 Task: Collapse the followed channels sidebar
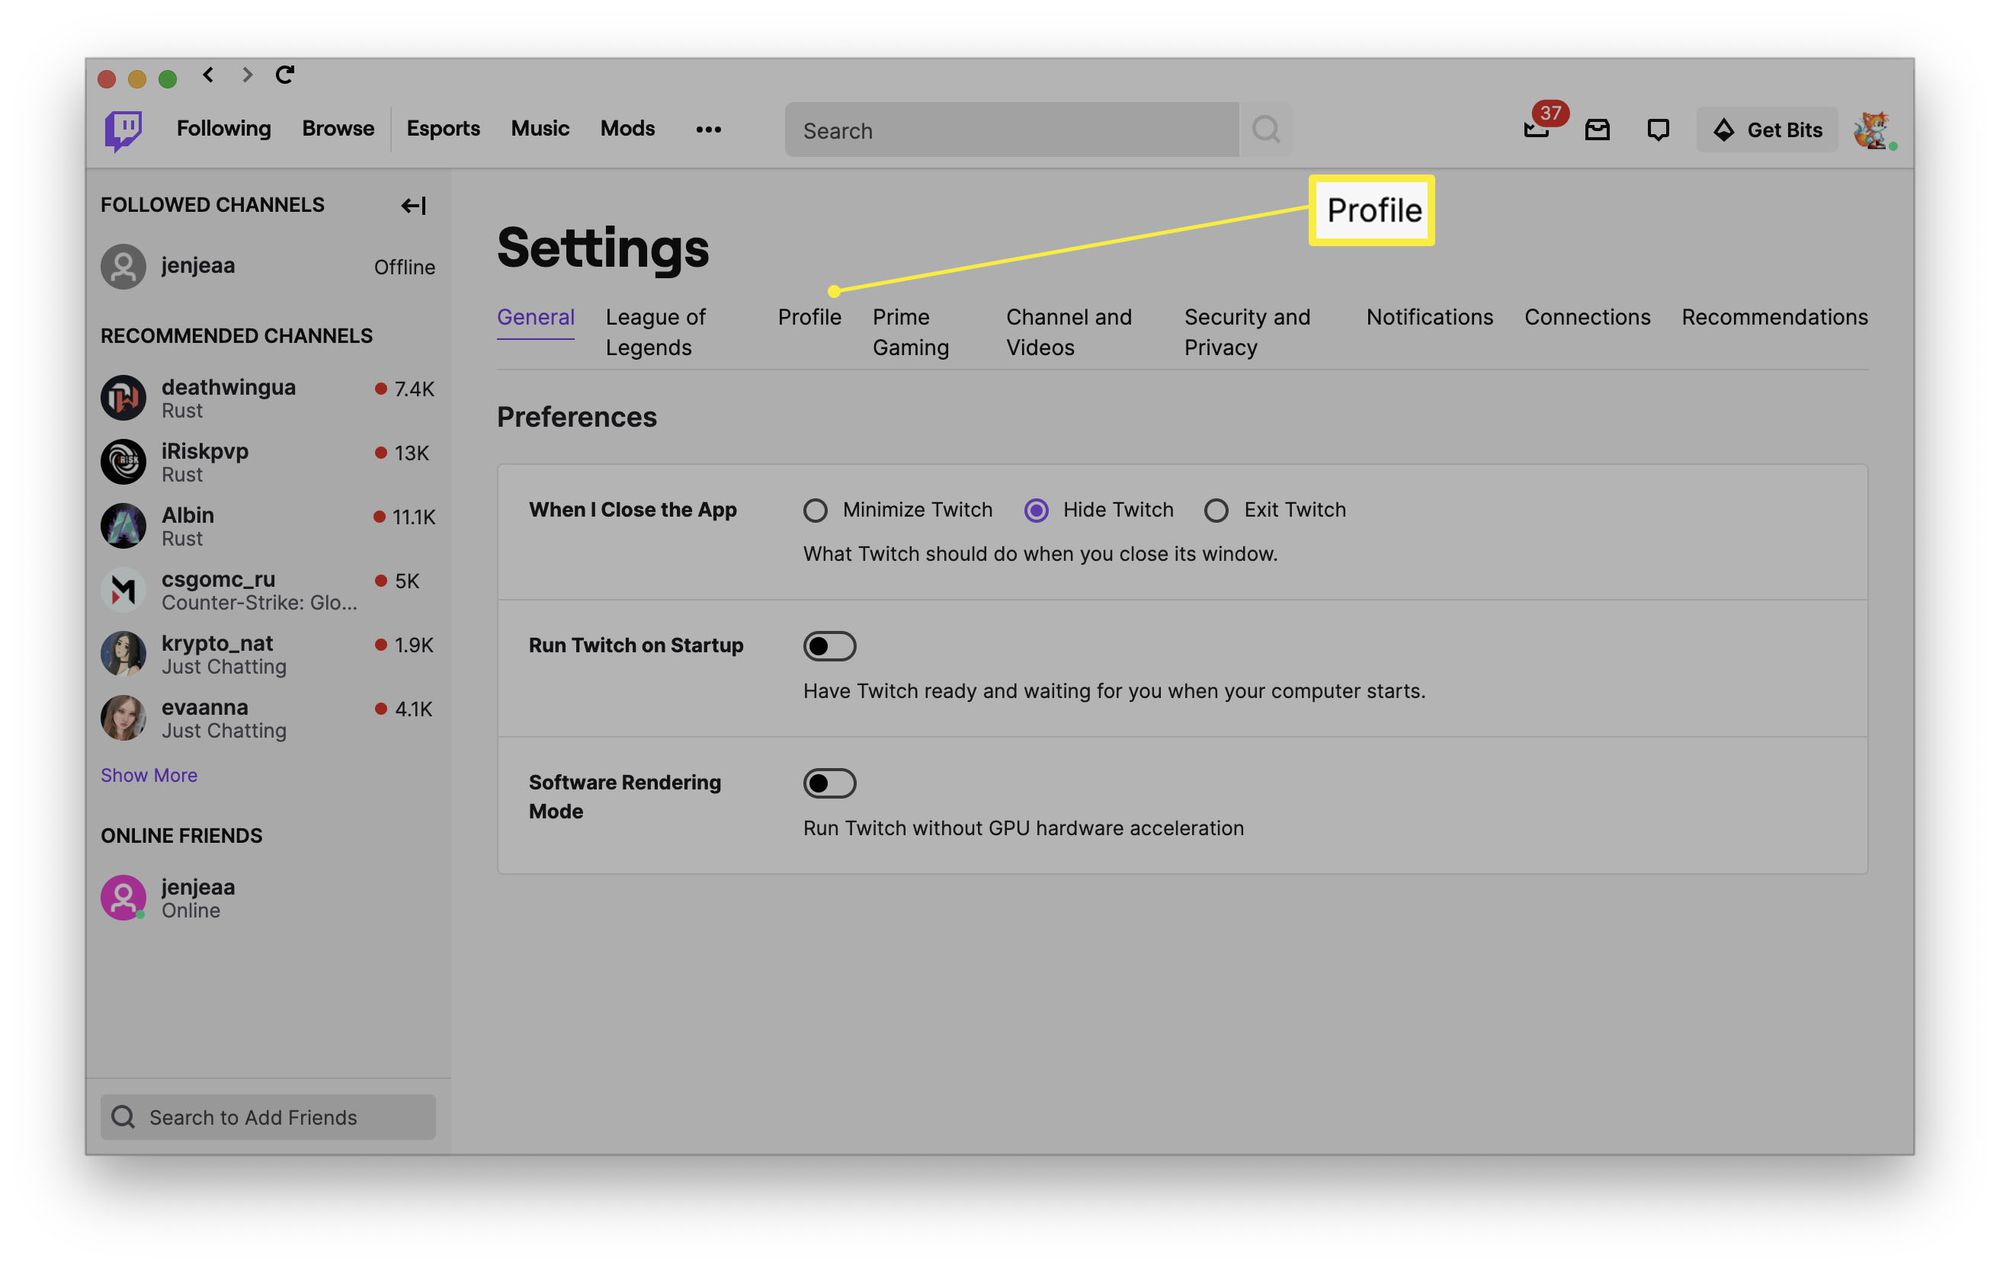click(x=414, y=206)
